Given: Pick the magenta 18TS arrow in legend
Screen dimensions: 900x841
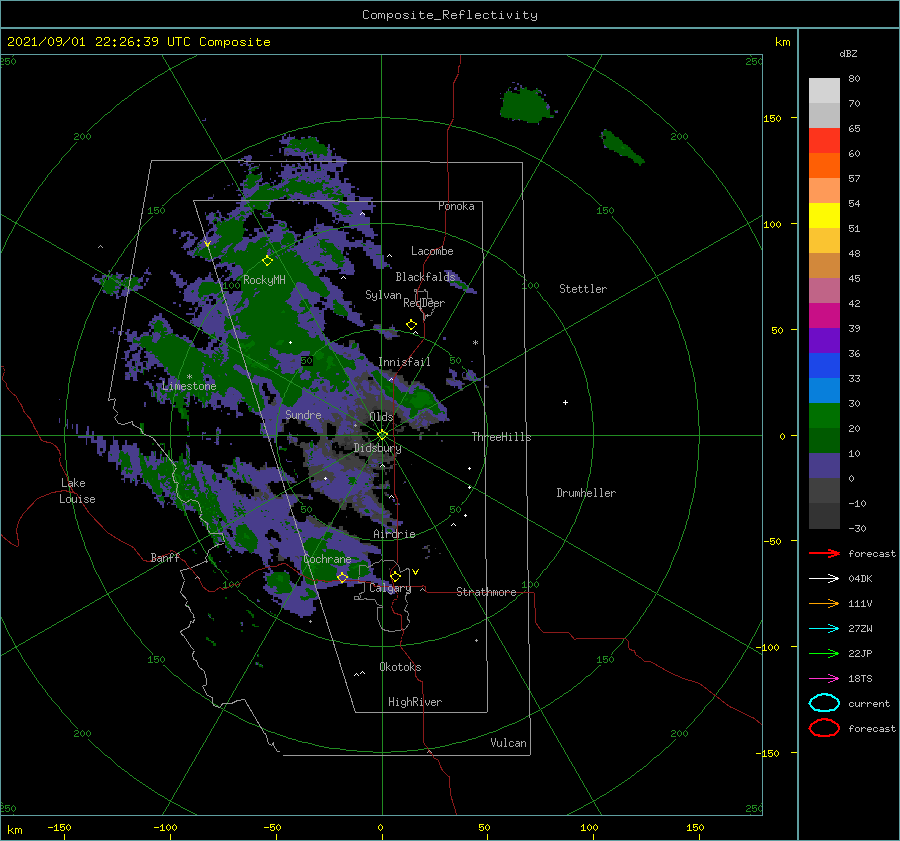Looking at the screenshot, I should (x=824, y=679).
